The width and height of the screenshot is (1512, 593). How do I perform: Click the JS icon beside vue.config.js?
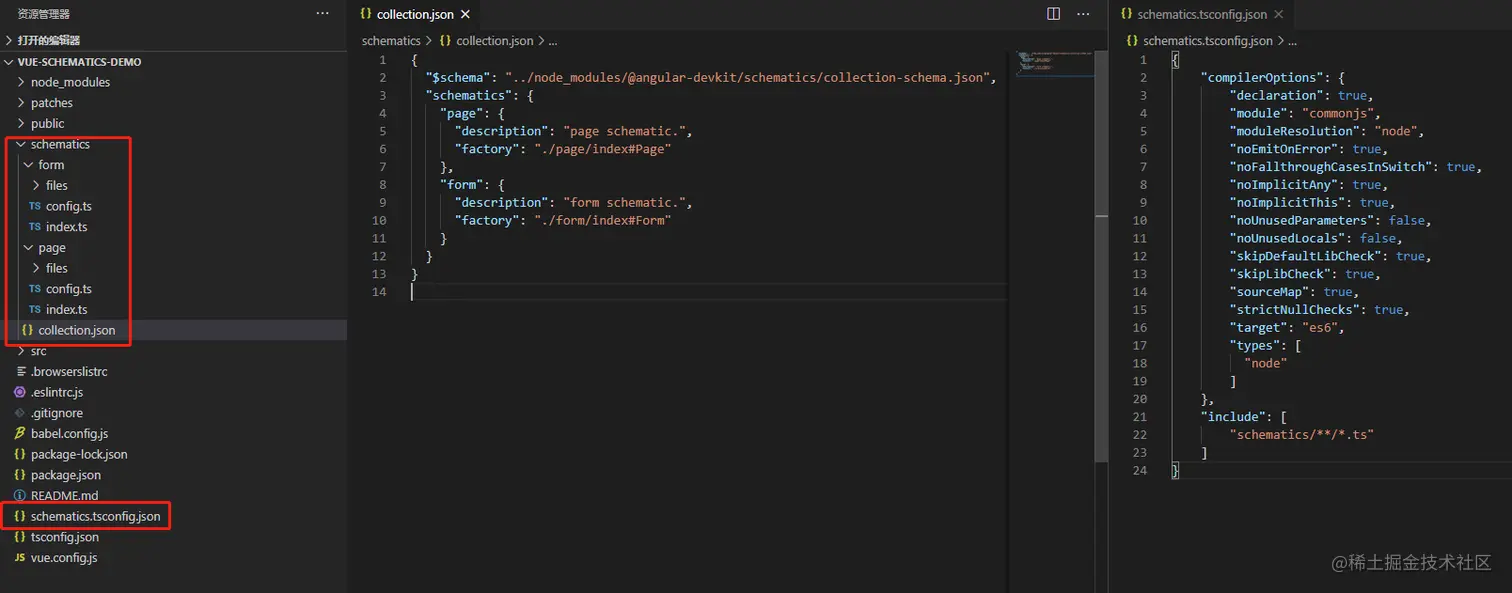[x=20, y=558]
